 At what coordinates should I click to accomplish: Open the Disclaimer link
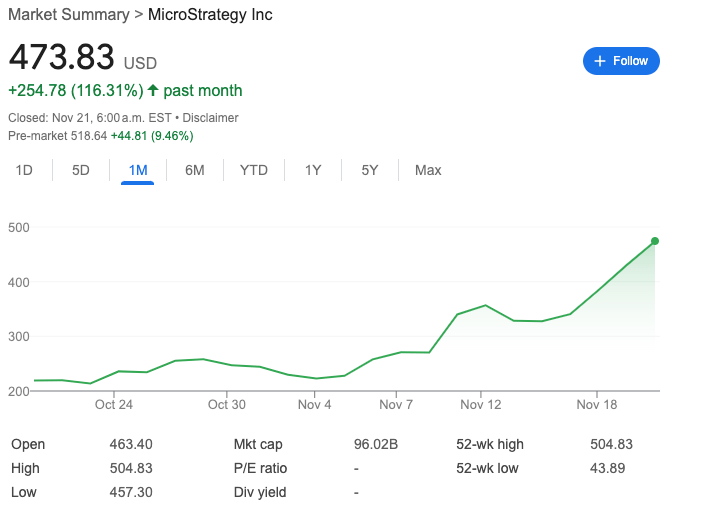coord(210,118)
